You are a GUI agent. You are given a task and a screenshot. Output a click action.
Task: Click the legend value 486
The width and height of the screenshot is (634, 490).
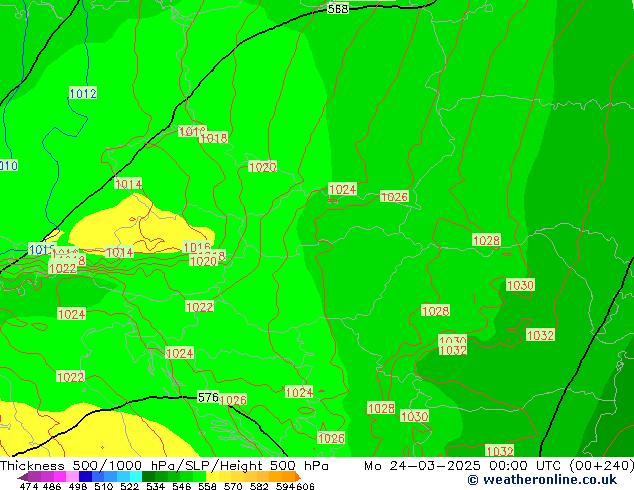pyautogui.click(x=52, y=486)
